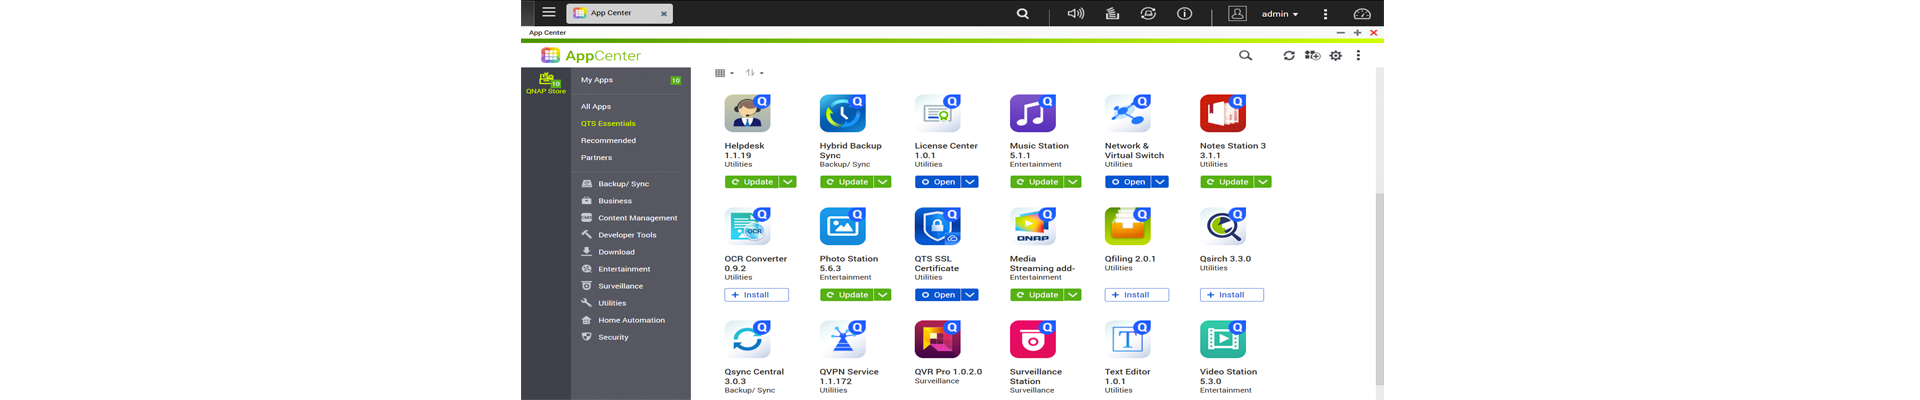Viewport: 1920px width, 400px height.
Task: Open the admin user menu
Action: pos(1278,14)
